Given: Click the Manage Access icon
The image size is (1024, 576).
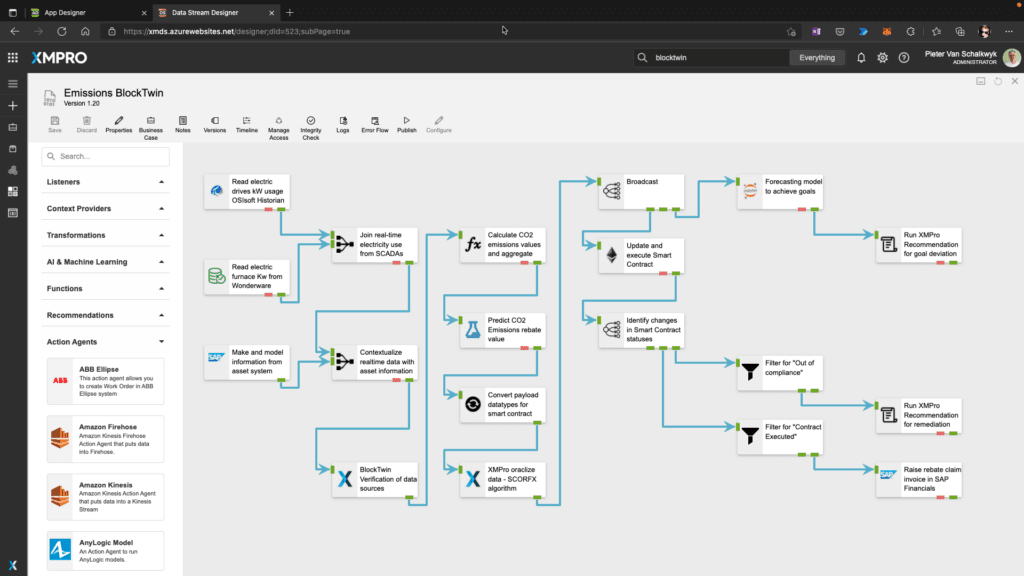Looking at the screenshot, I should click(x=278, y=125).
